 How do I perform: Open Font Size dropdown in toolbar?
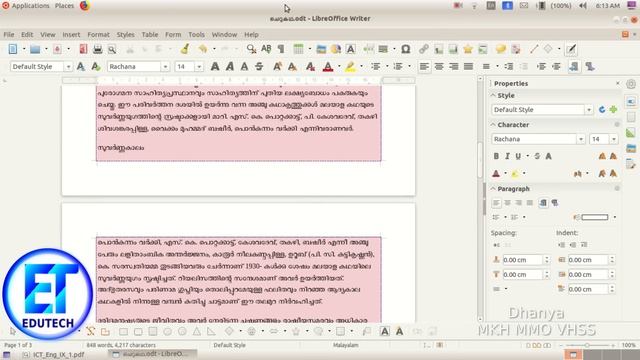[199, 67]
